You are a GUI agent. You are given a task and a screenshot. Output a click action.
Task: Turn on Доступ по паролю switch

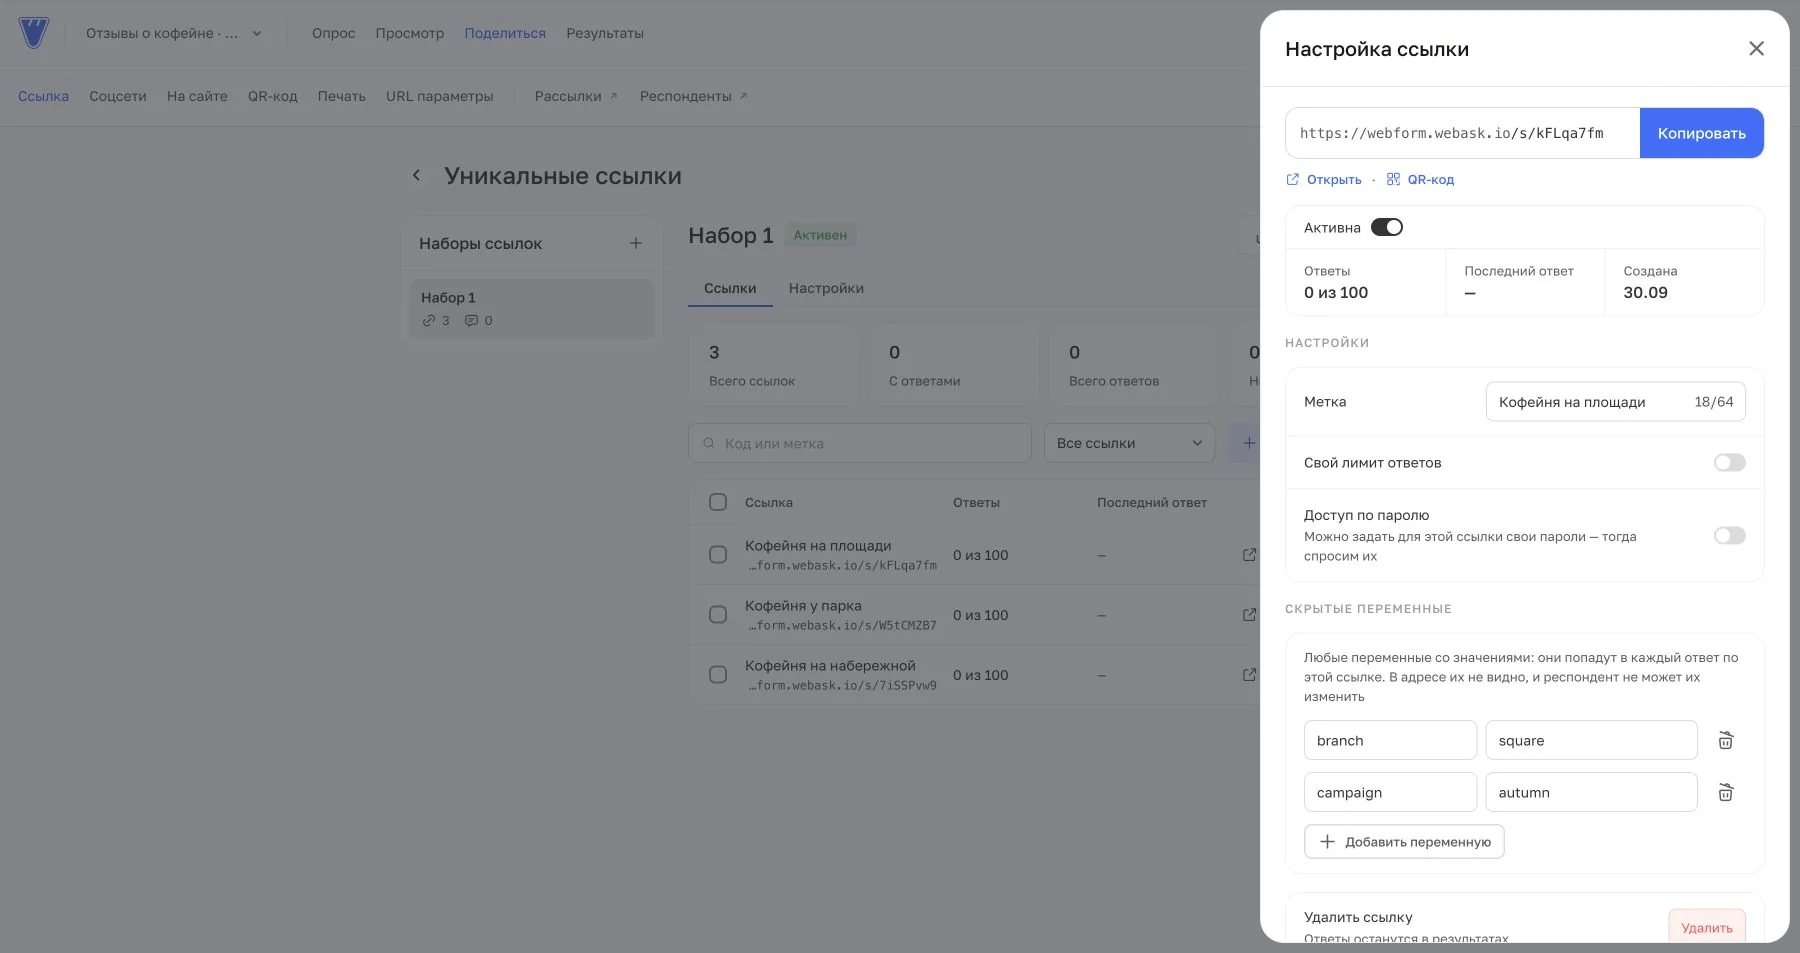(1729, 536)
